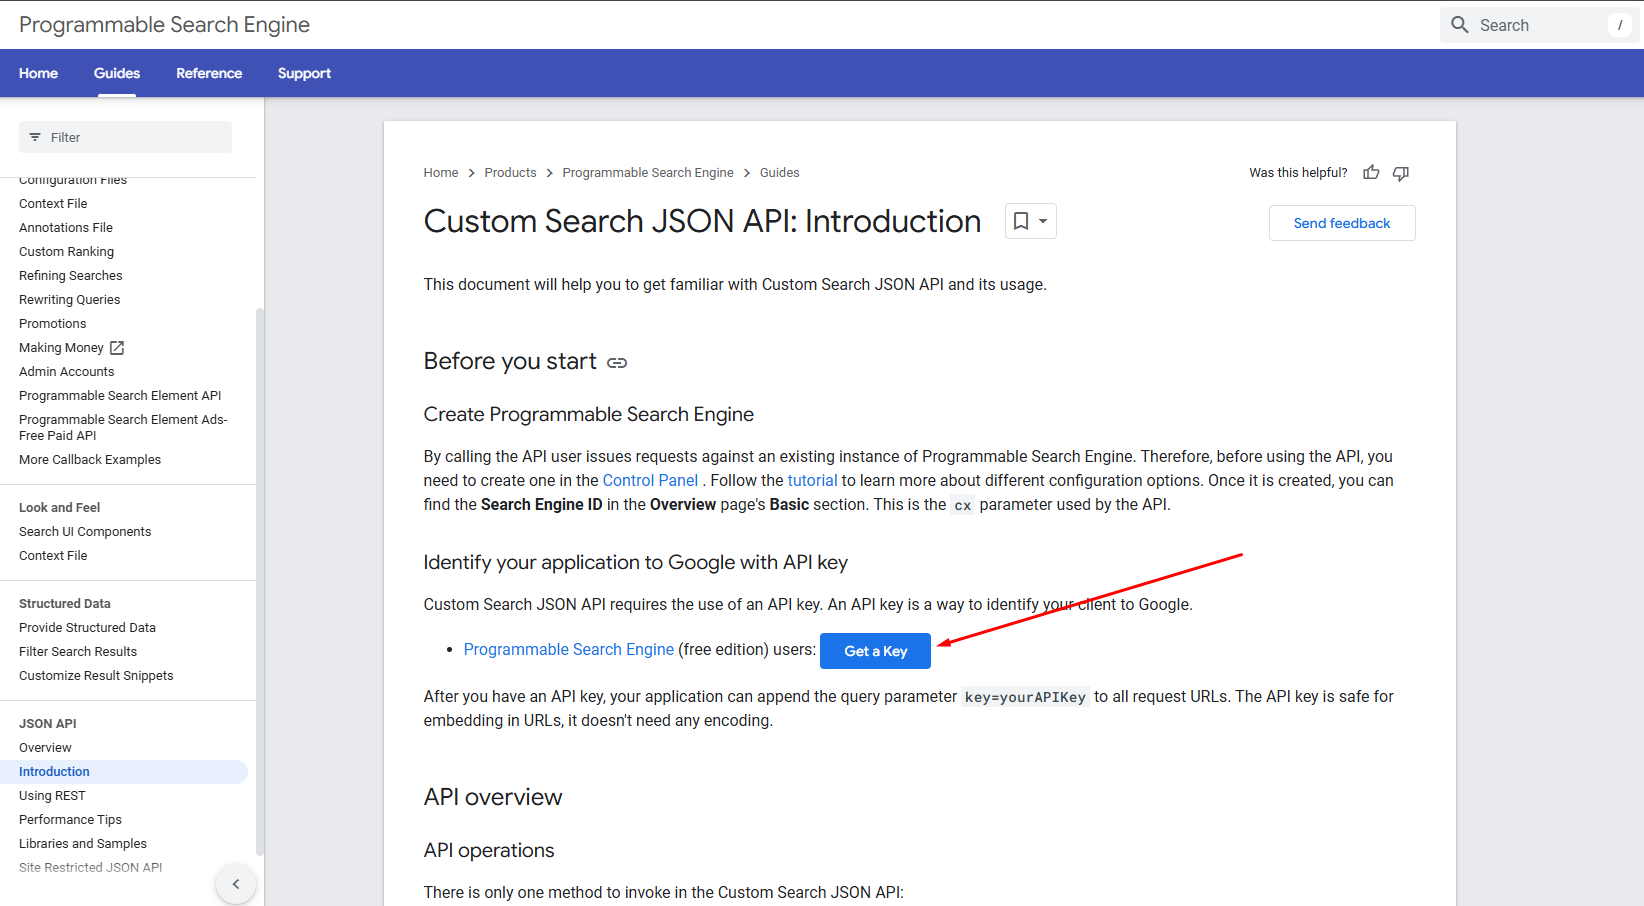Viewport: 1644px width, 906px height.
Task: Open Filter Search Results
Action: click(78, 652)
